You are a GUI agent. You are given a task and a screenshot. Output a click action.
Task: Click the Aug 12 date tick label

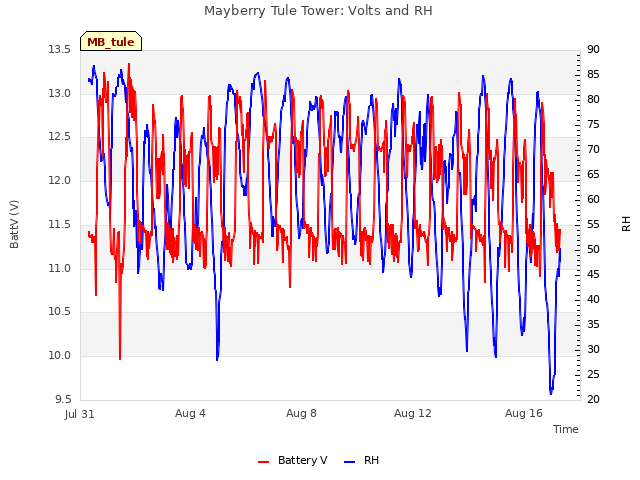pyautogui.click(x=413, y=413)
